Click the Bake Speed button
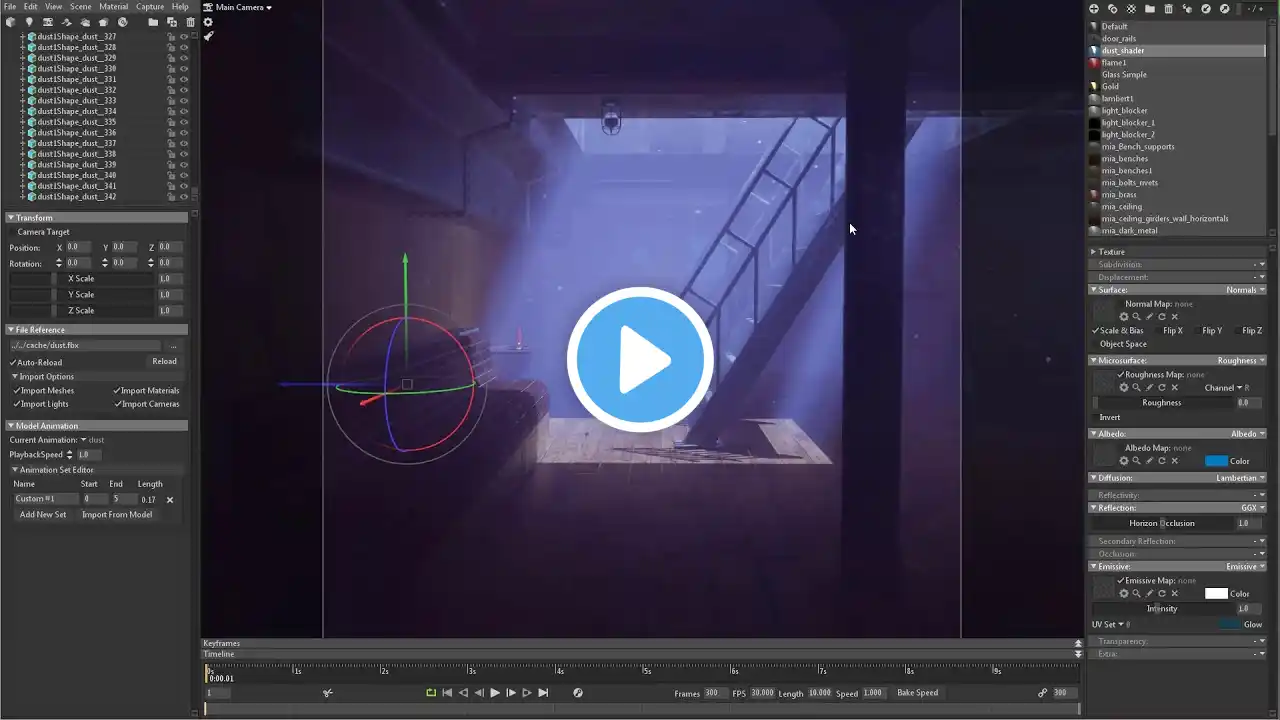Screen dimensions: 1280x720 click(918, 693)
